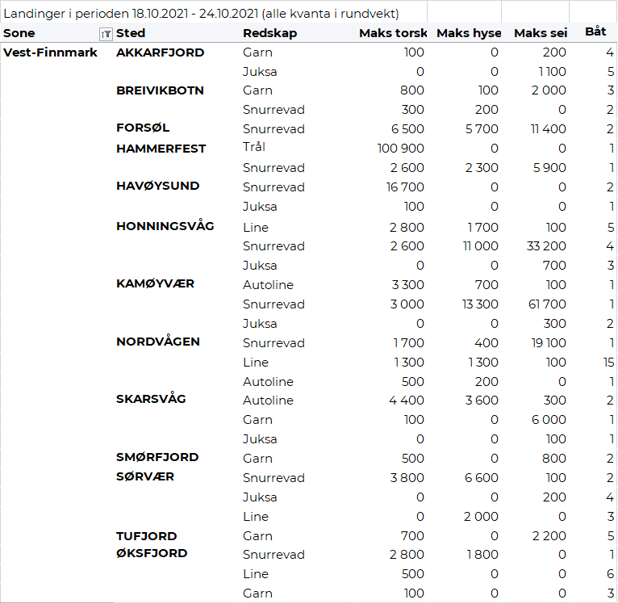Click the Sted column header
This screenshot has height=603, width=618.
[x=130, y=33]
